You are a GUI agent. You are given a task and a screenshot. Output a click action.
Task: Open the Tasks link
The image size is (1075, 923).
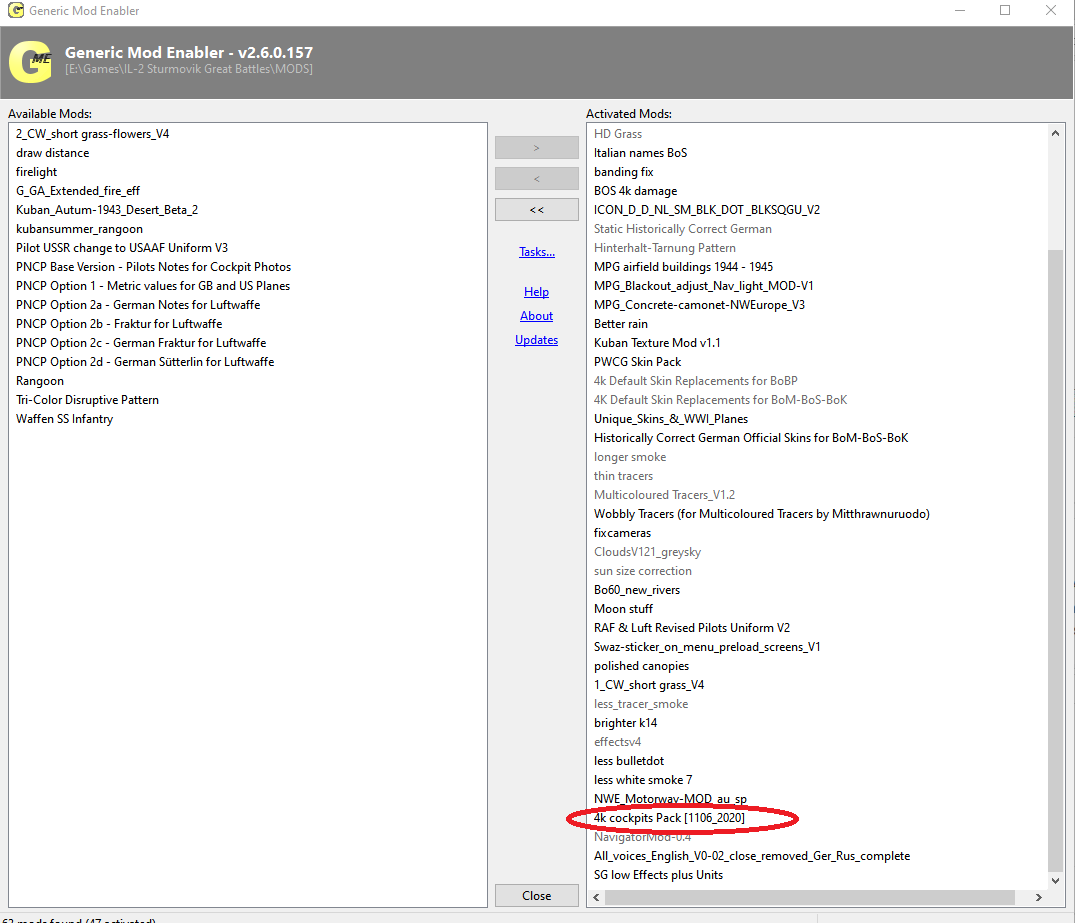537,252
